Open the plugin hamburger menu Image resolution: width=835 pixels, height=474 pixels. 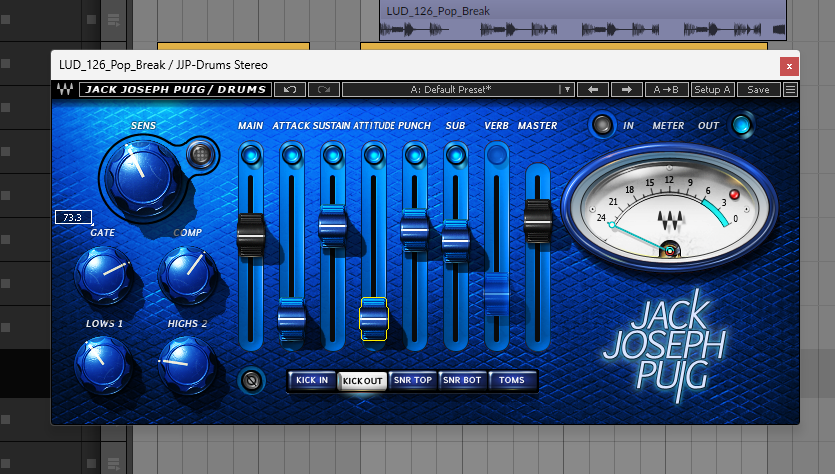click(790, 89)
